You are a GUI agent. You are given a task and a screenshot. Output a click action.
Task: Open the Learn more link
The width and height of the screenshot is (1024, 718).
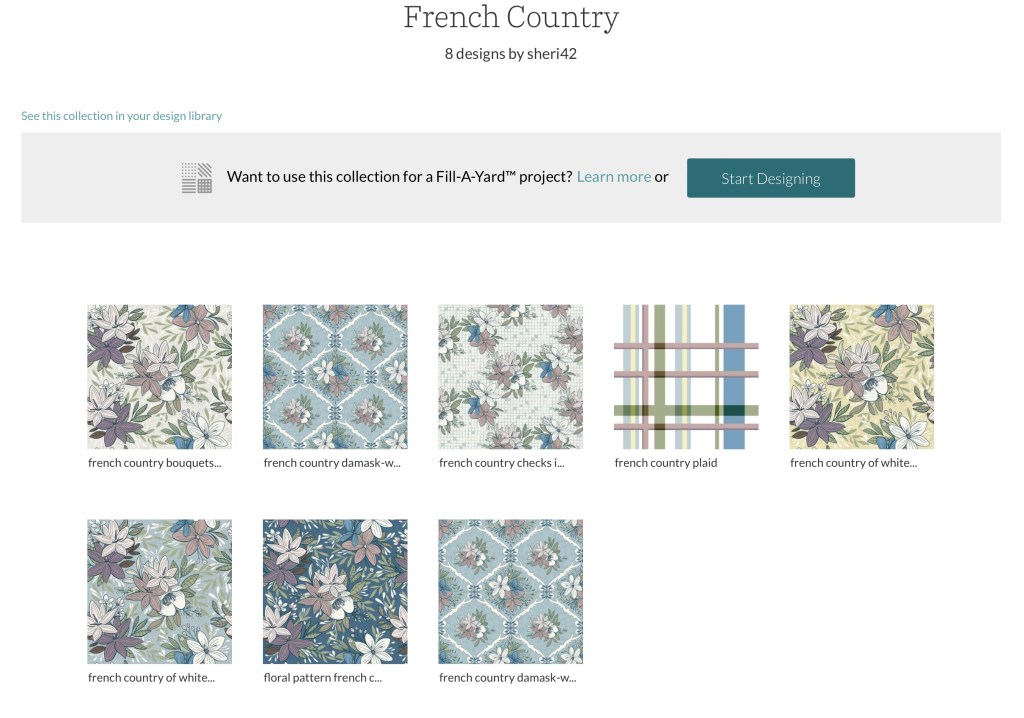[613, 177]
